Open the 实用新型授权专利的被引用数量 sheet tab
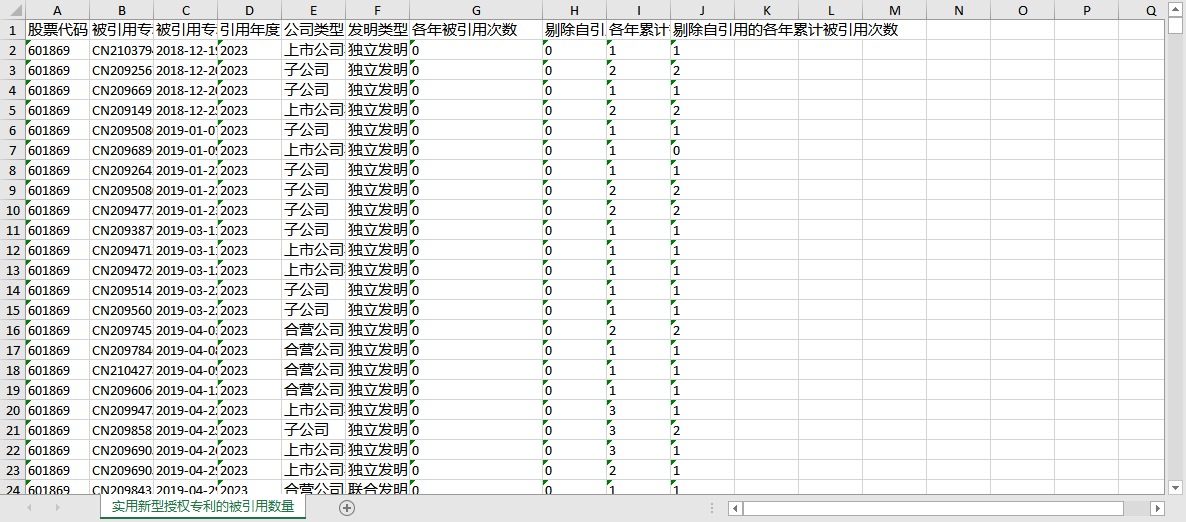The image size is (1186, 522). coord(203,507)
